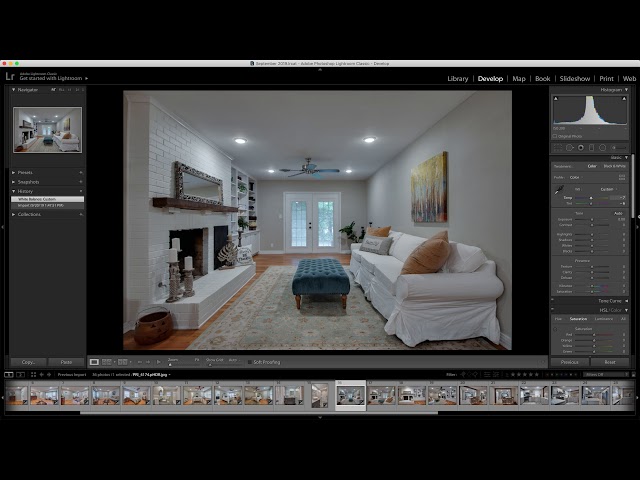Viewport: 640px width, 480px height.
Task: Add a new collection with plus icon
Action: [81, 214]
